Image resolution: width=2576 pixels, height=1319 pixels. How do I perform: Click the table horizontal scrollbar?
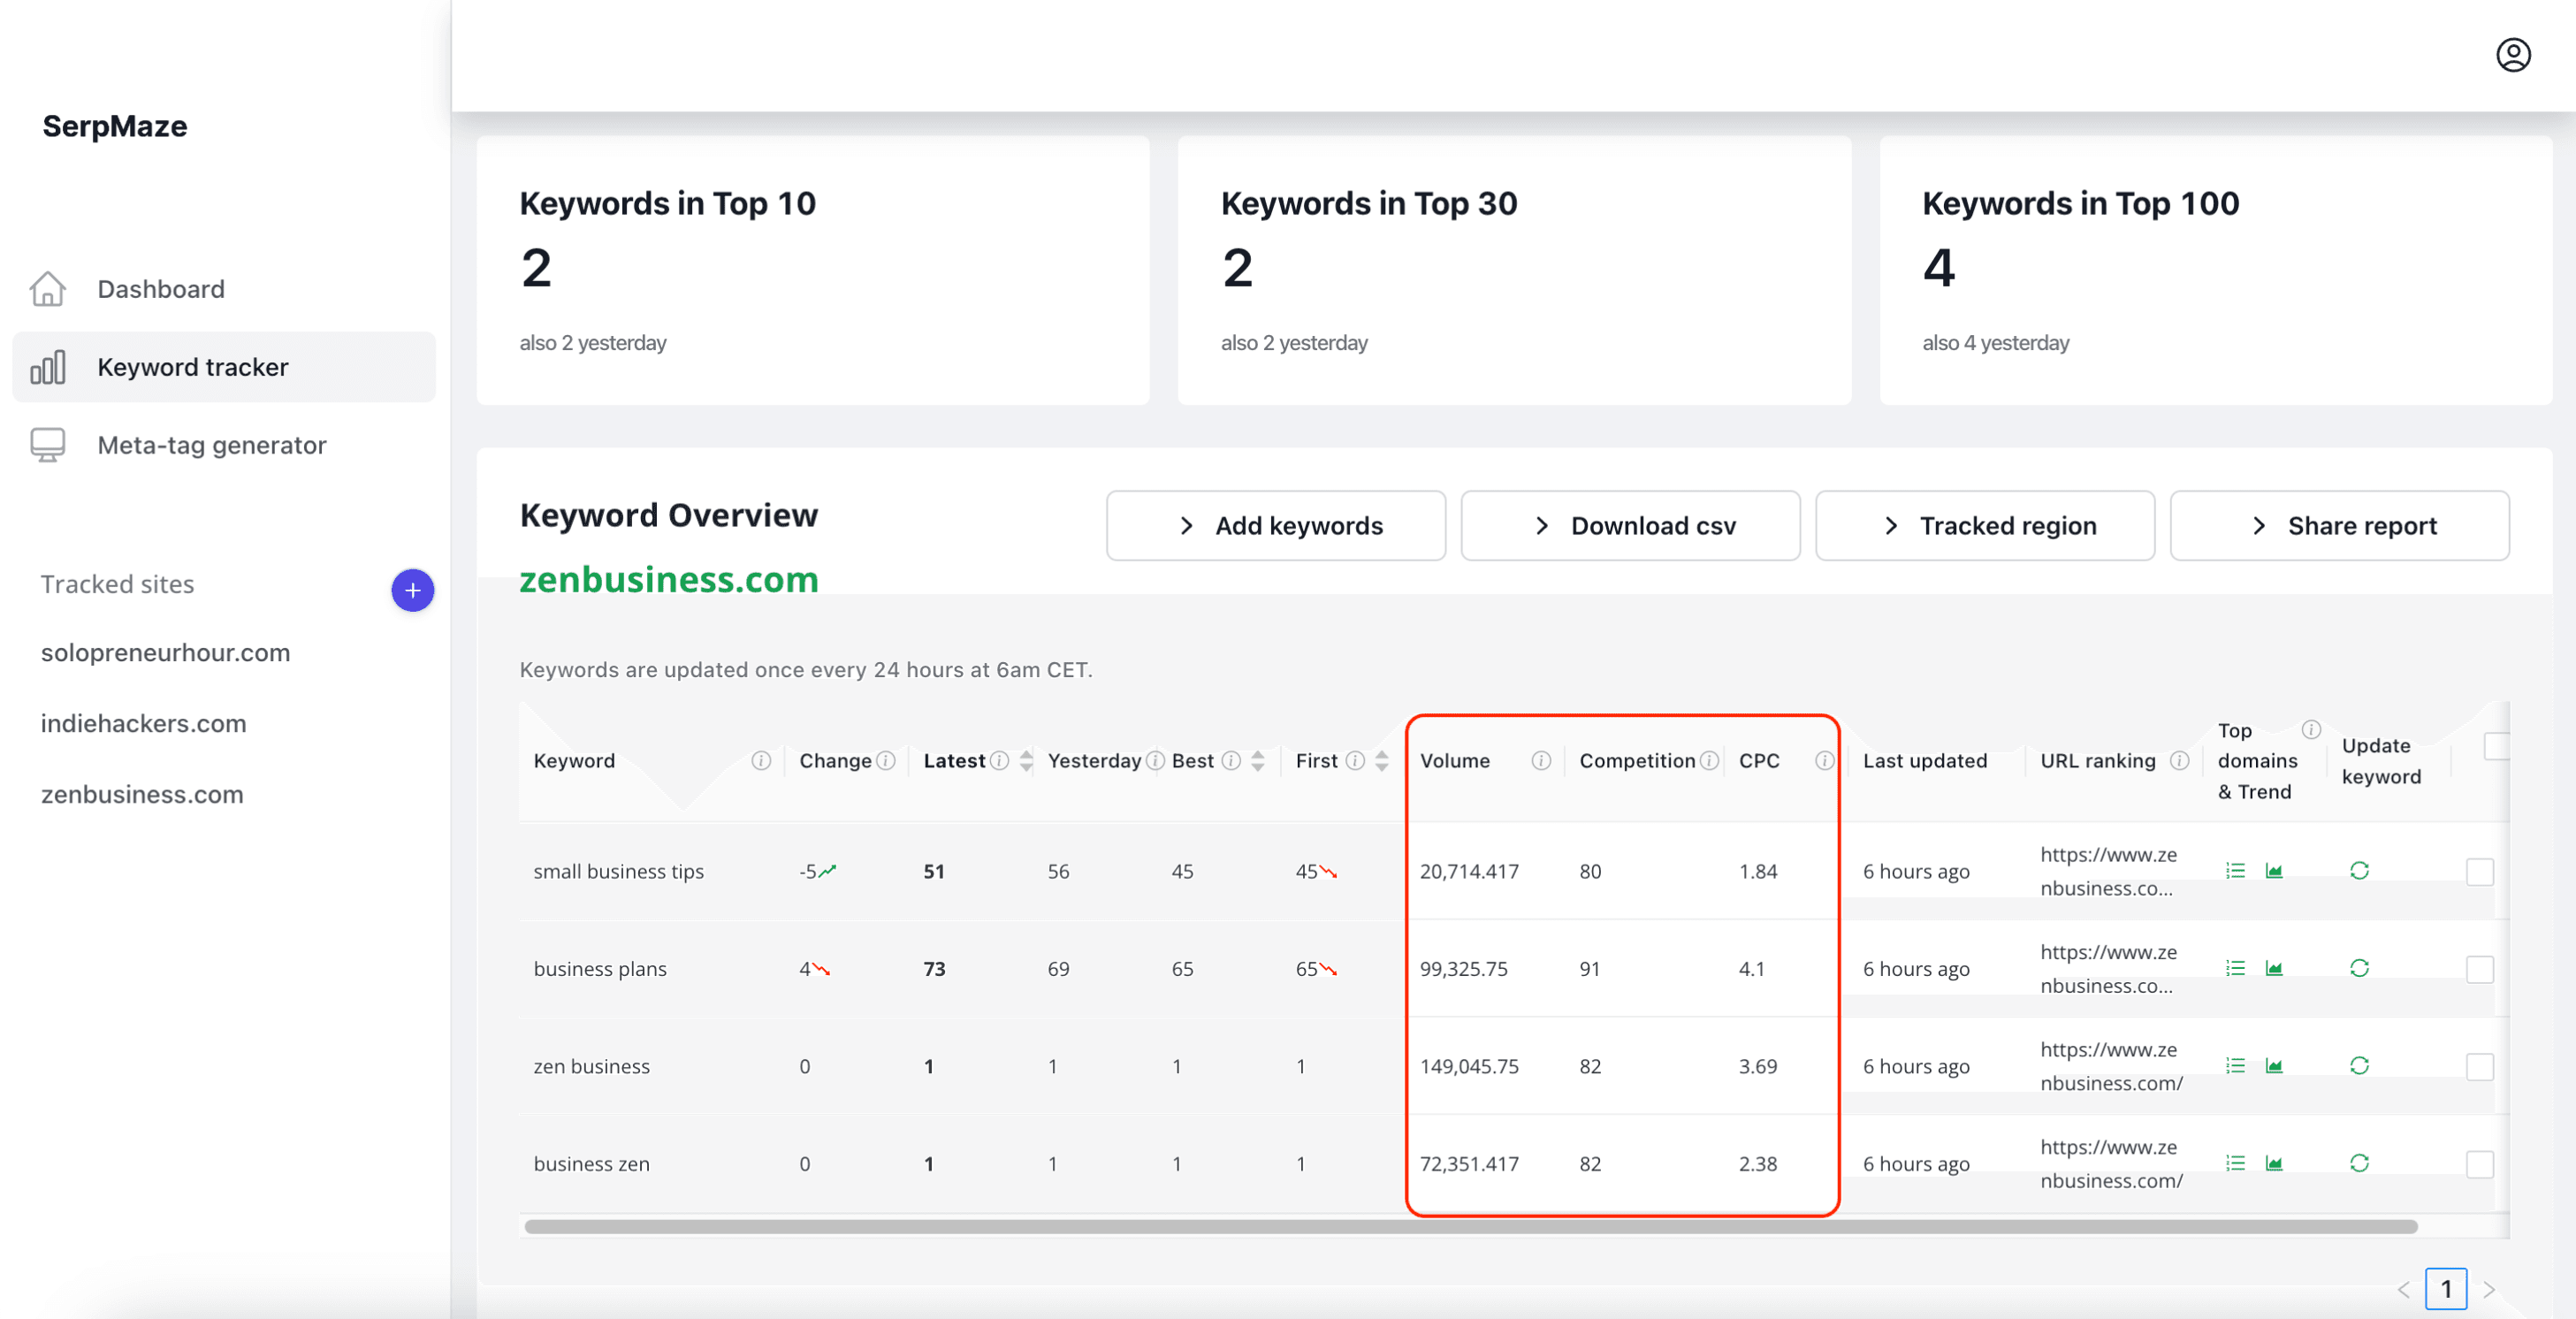point(1470,1227)
